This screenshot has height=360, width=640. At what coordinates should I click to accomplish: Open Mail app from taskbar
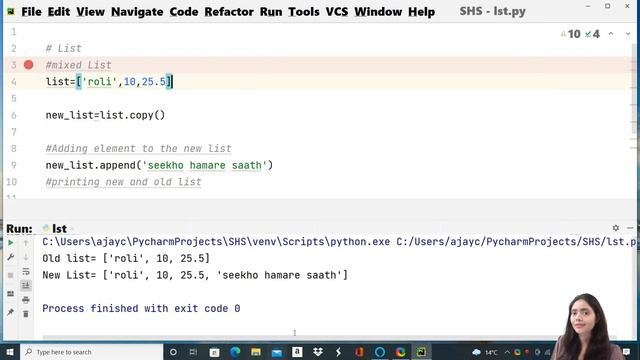[277, 352]
